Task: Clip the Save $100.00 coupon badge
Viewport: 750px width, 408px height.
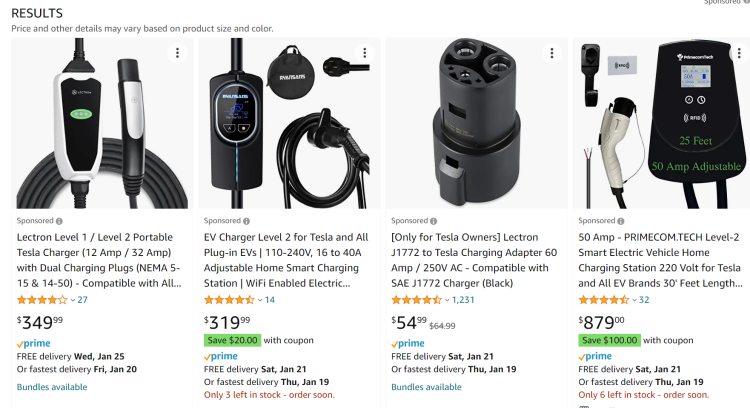Action: coord(609,340)
